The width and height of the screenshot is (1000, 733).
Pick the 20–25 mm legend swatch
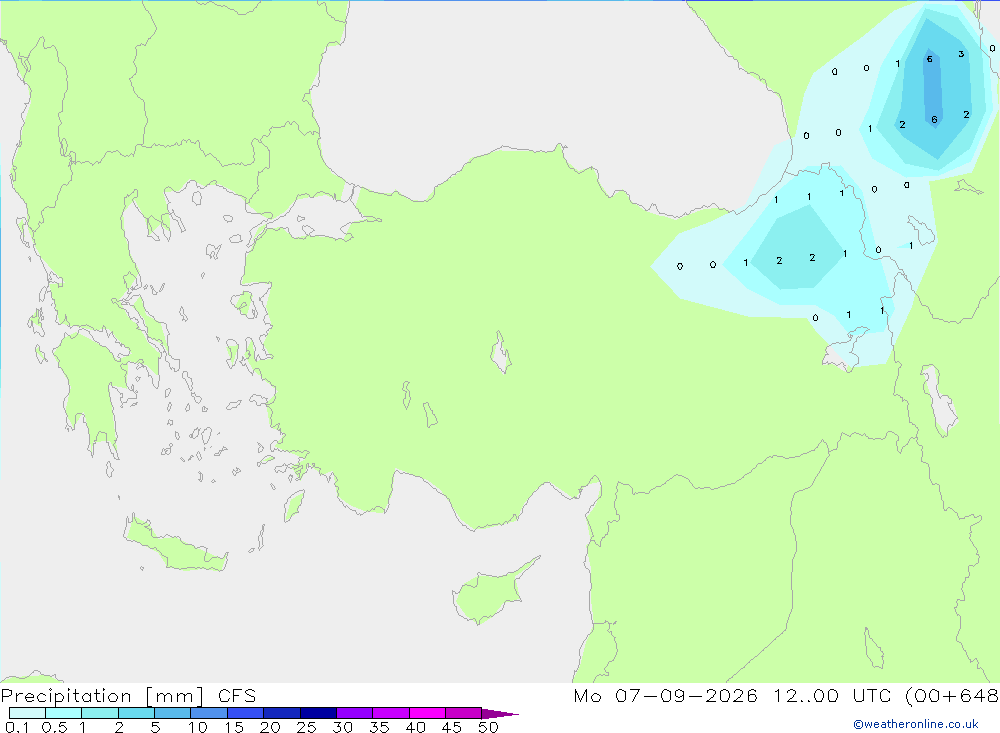[282, 713]
